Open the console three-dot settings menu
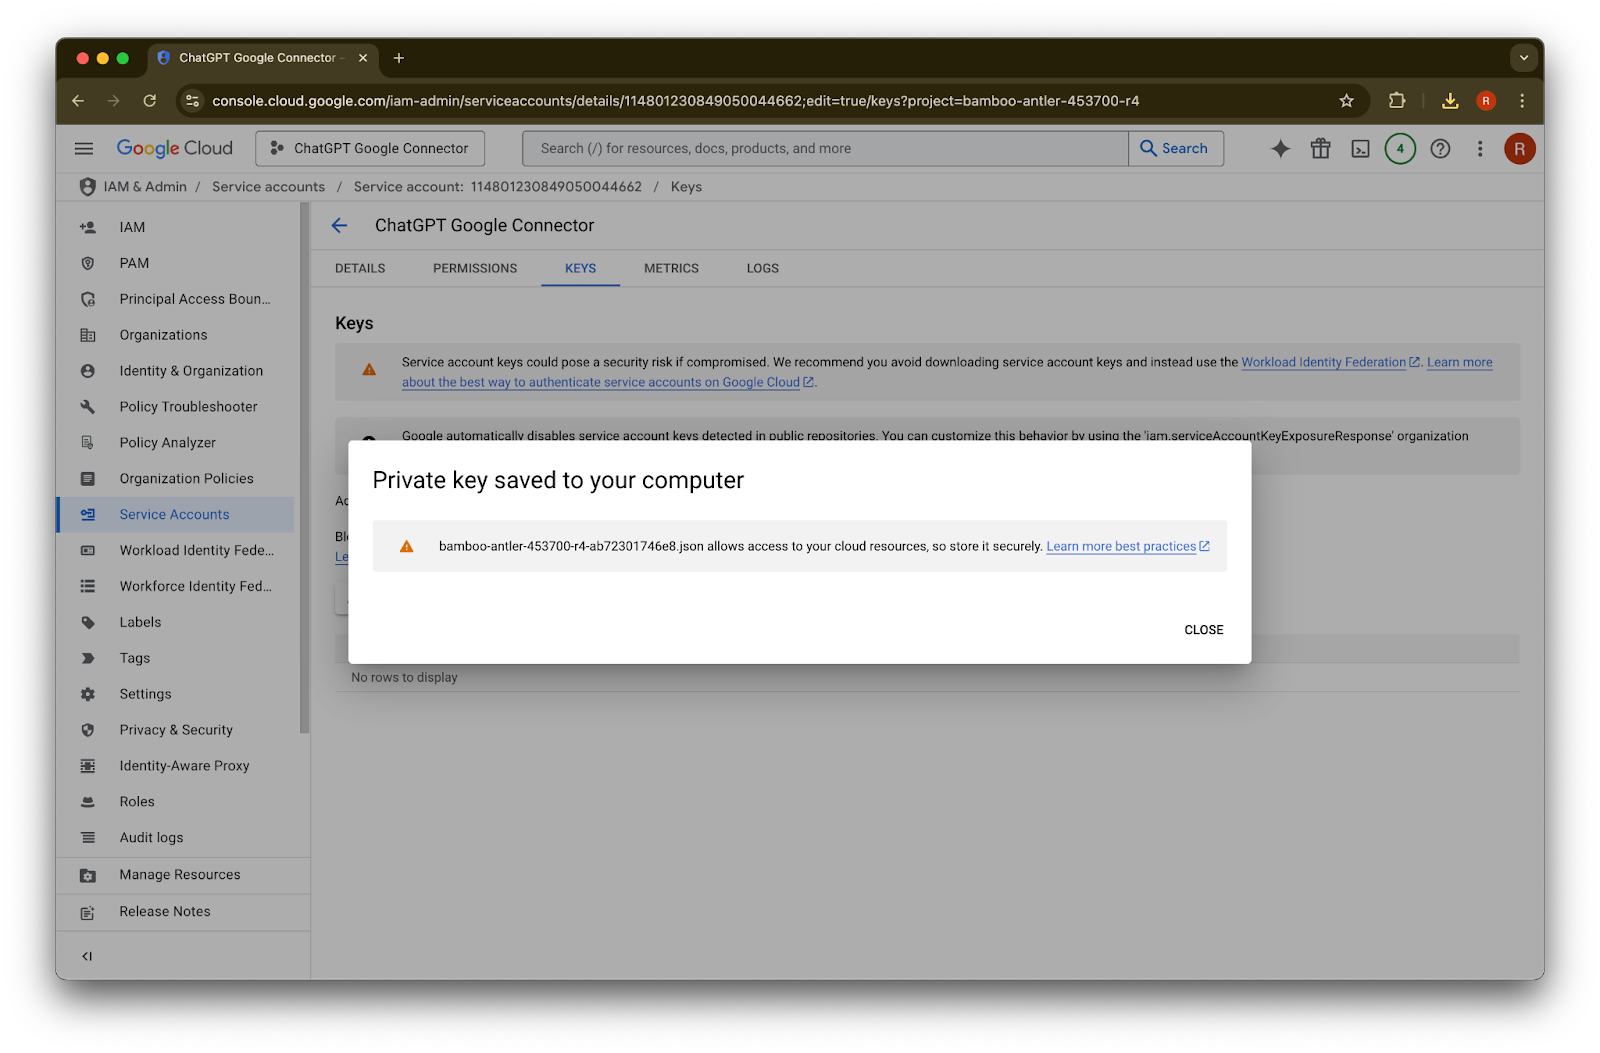This screenshot has height=1053, width=1600. click(1480, 149)
